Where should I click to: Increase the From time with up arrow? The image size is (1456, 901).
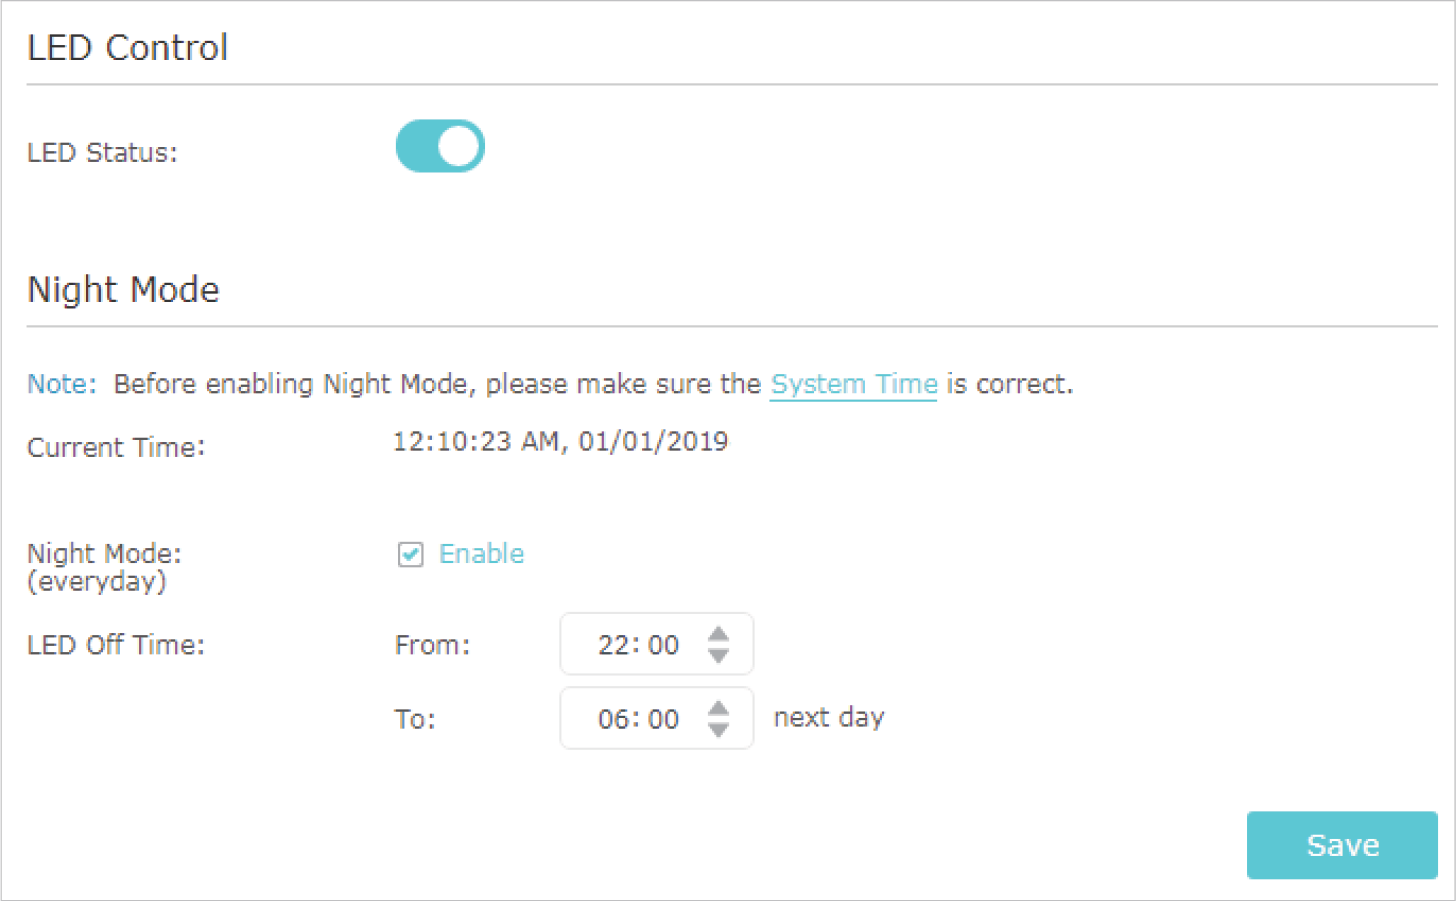718,634
